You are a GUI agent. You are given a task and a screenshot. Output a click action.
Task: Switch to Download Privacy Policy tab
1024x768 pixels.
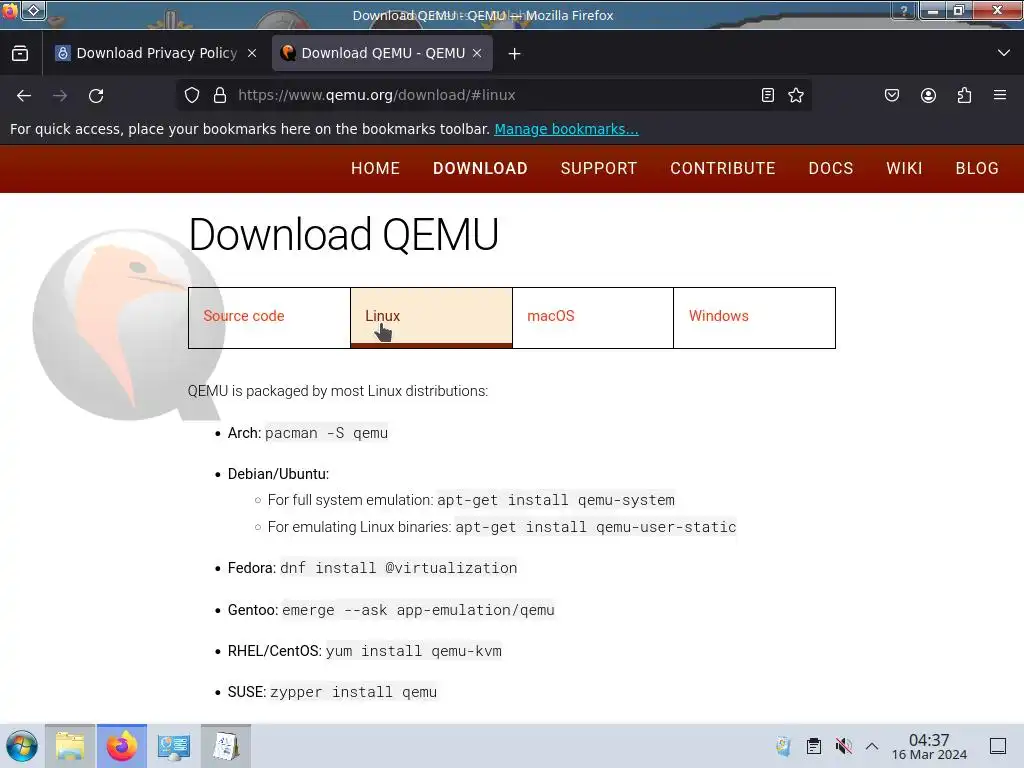[x=155, y=54]
